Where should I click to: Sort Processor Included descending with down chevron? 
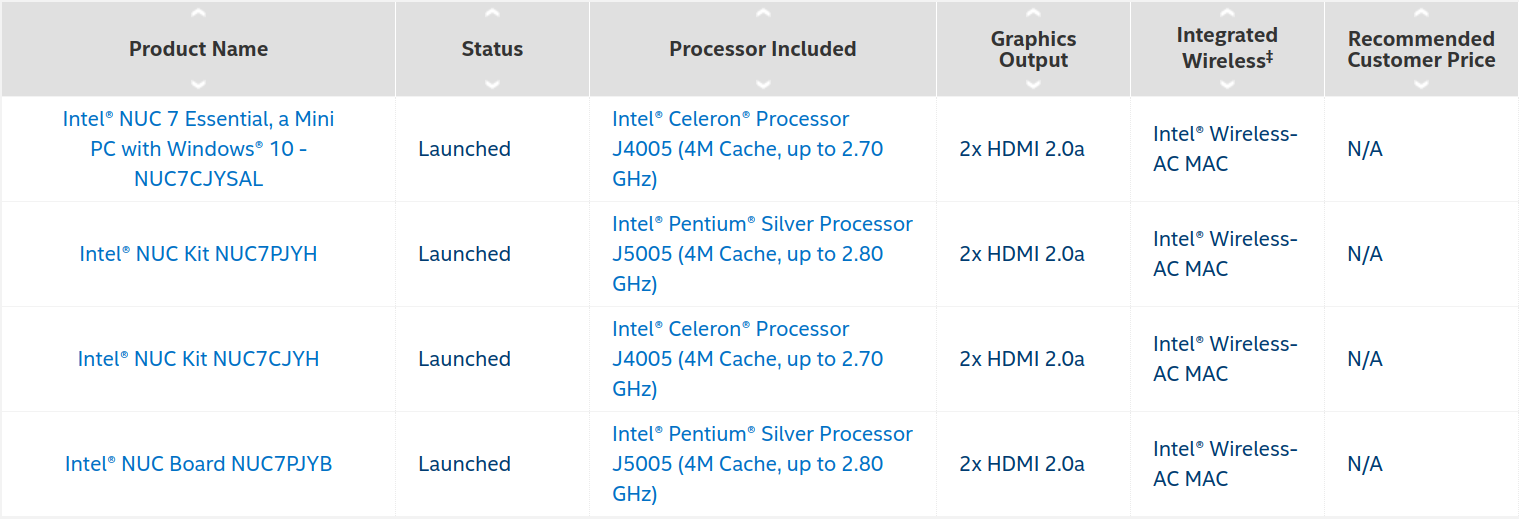click(x=763, y=84)
